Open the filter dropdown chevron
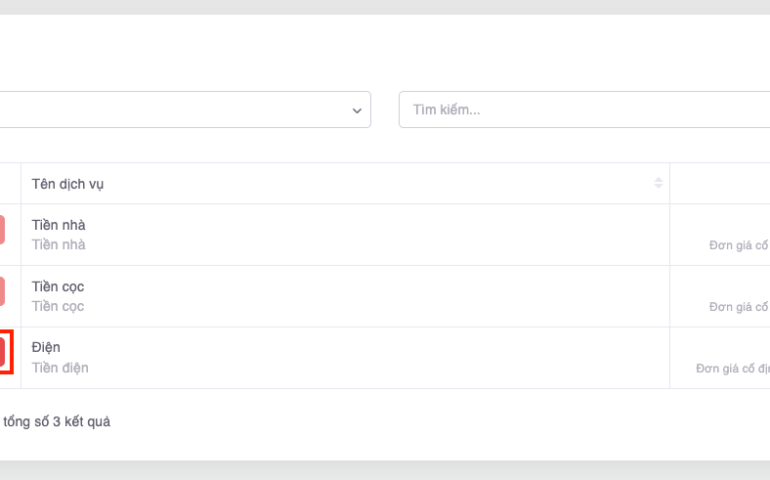Viewport: 770px width, 480px height. [357, 110]
